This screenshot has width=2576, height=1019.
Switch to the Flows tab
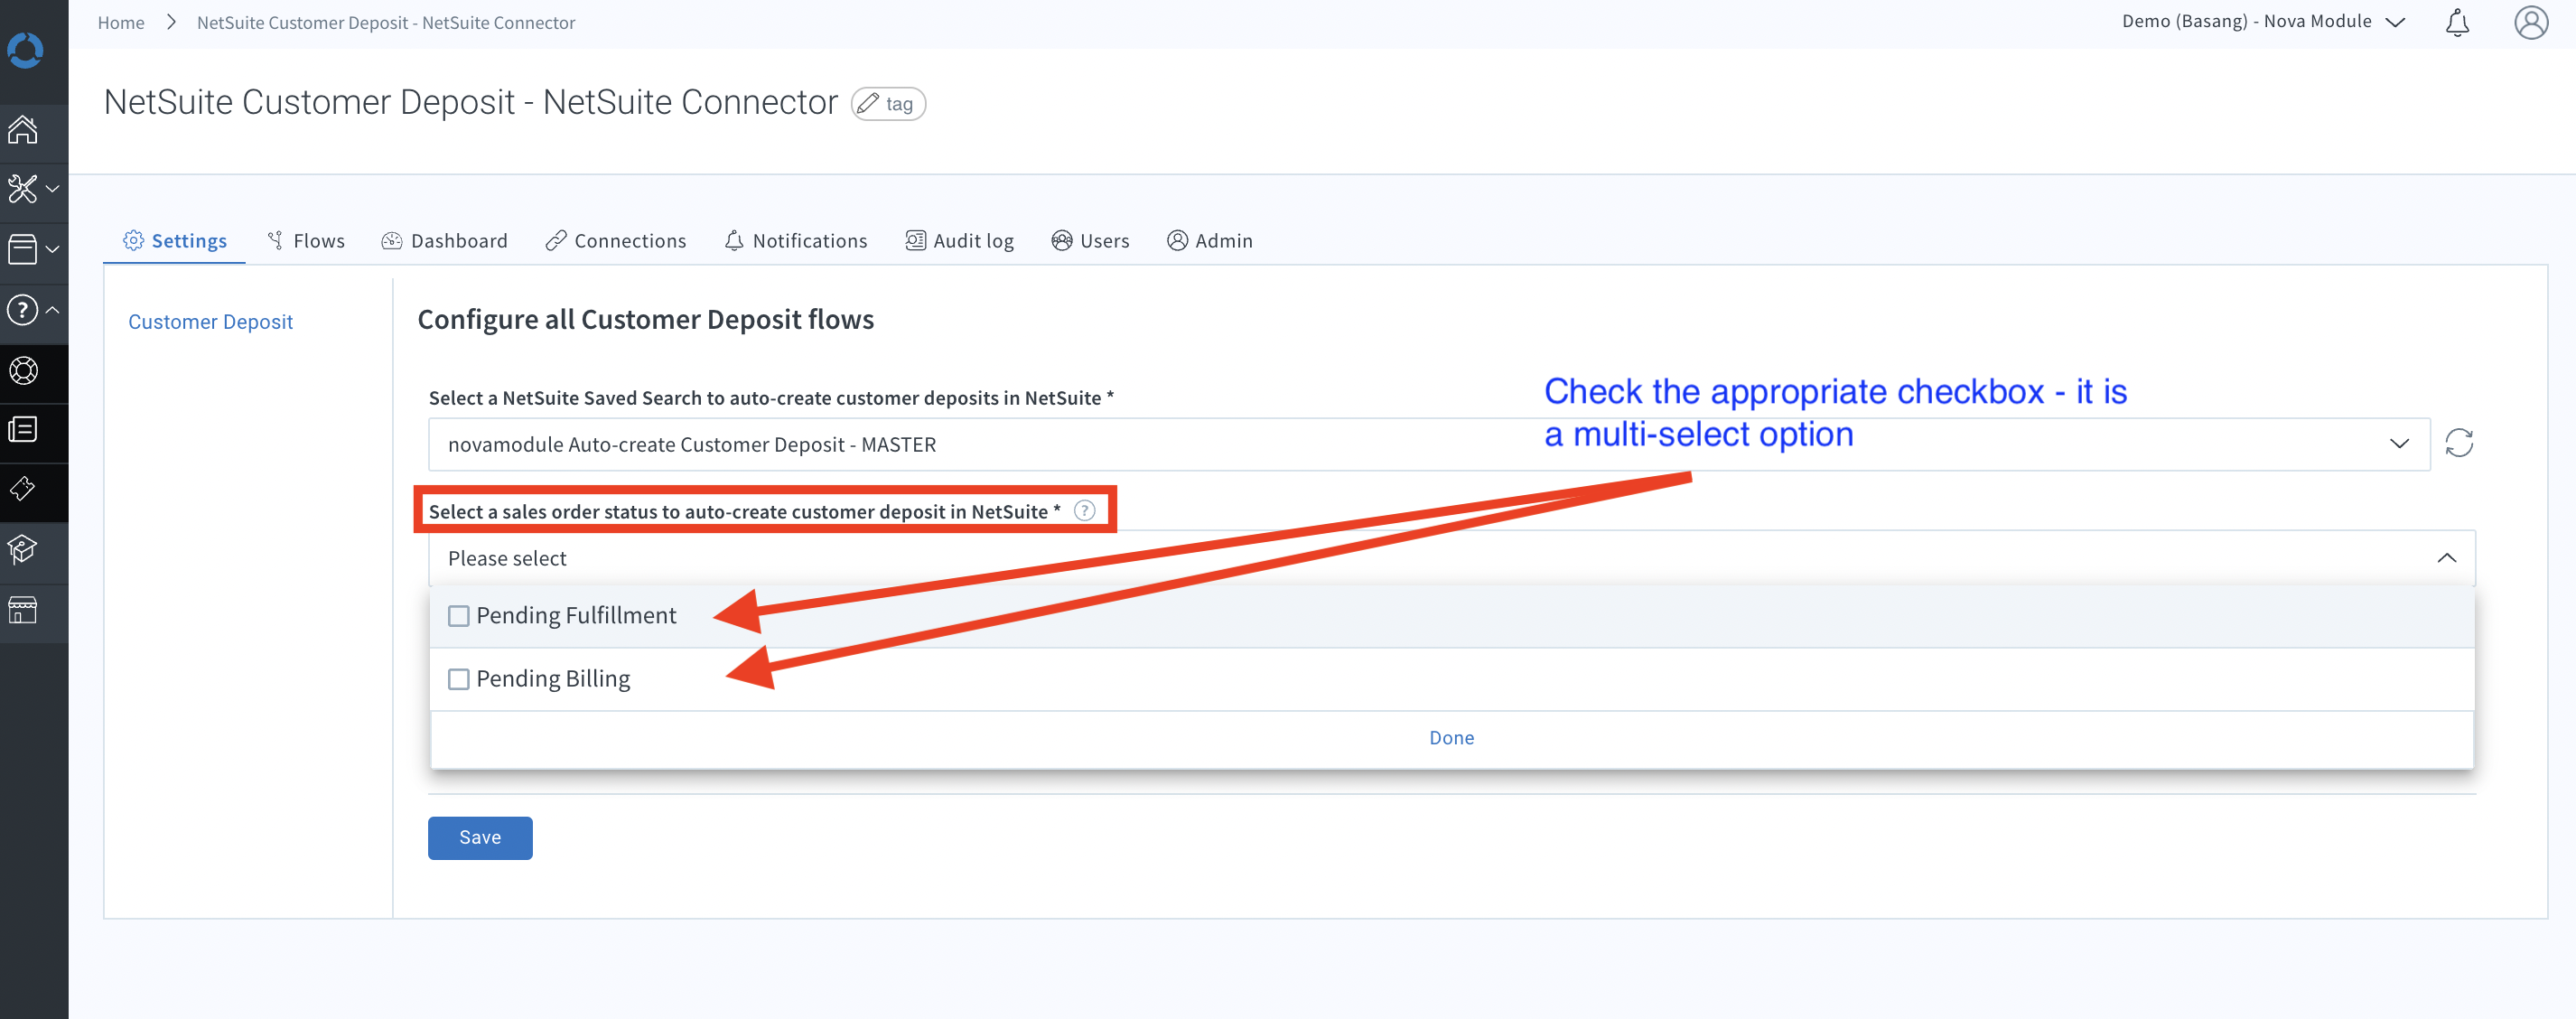click(306, 241)
